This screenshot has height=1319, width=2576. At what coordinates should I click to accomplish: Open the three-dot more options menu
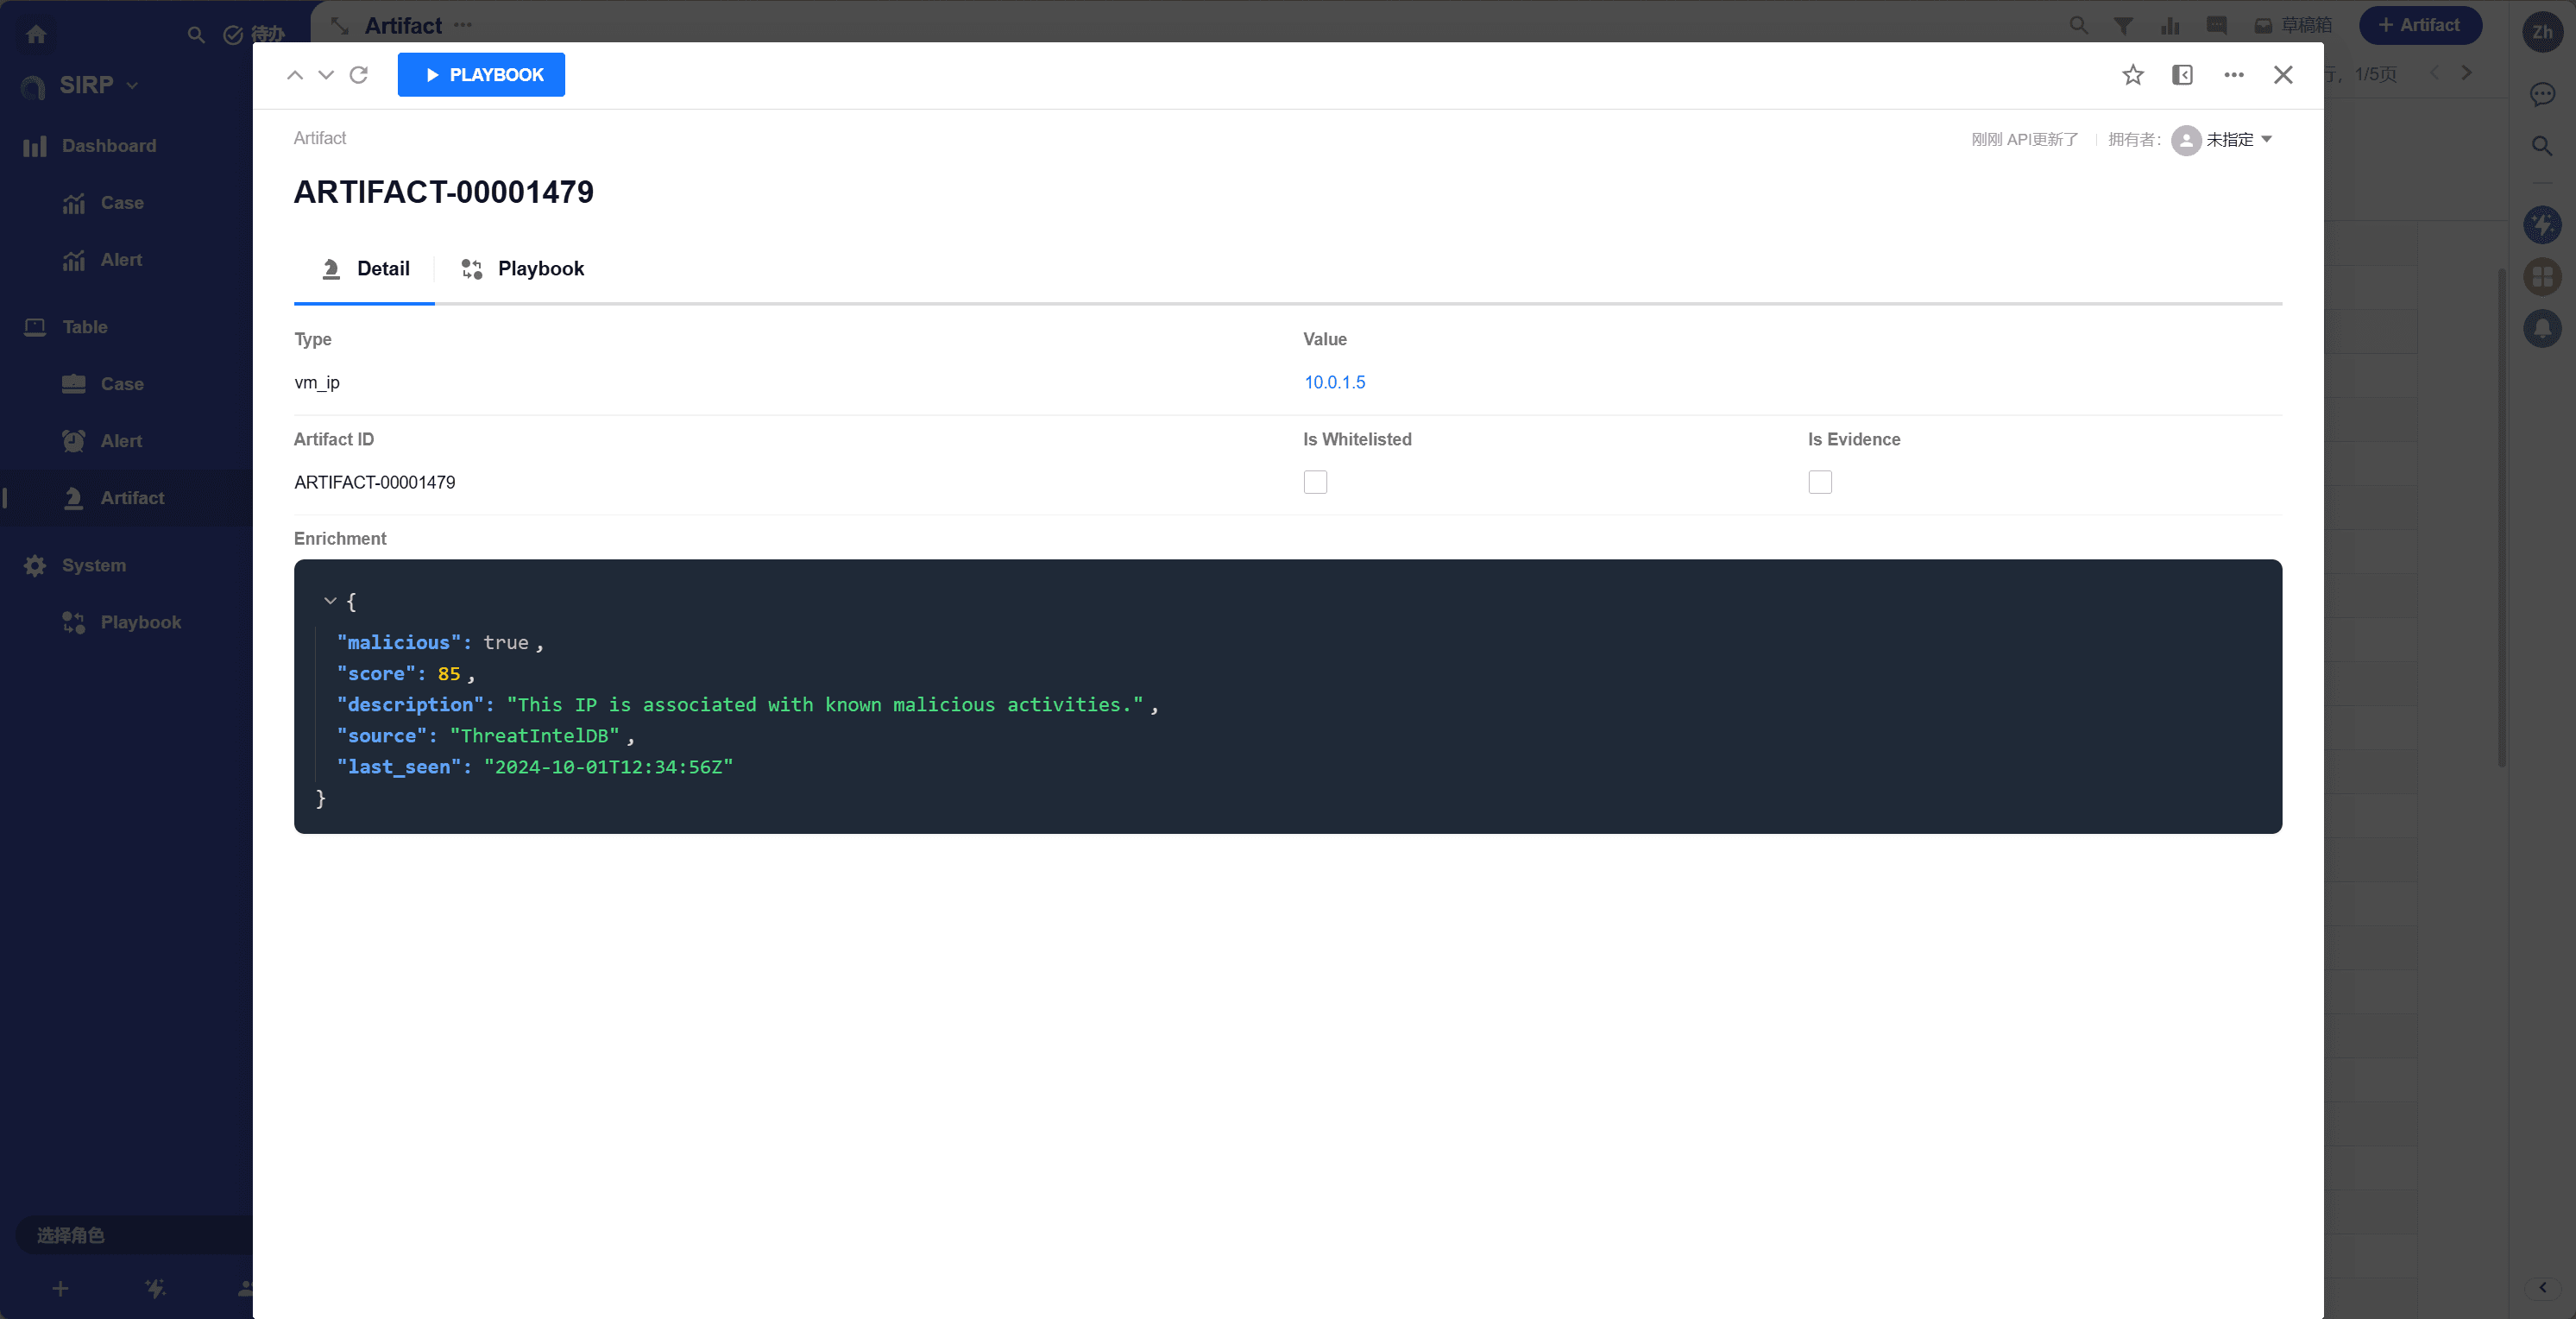[2233, 75]
